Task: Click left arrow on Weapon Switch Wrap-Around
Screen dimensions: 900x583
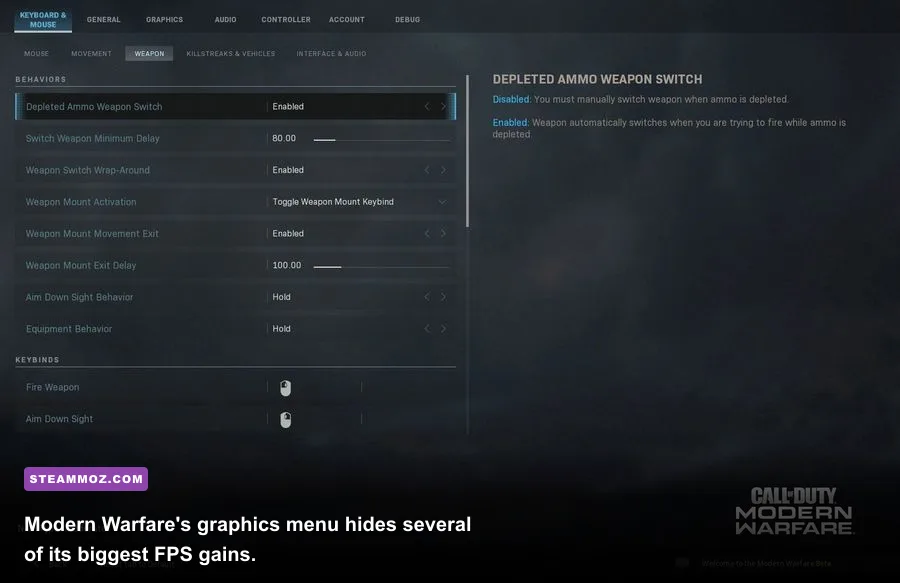Action: [427, 170]
